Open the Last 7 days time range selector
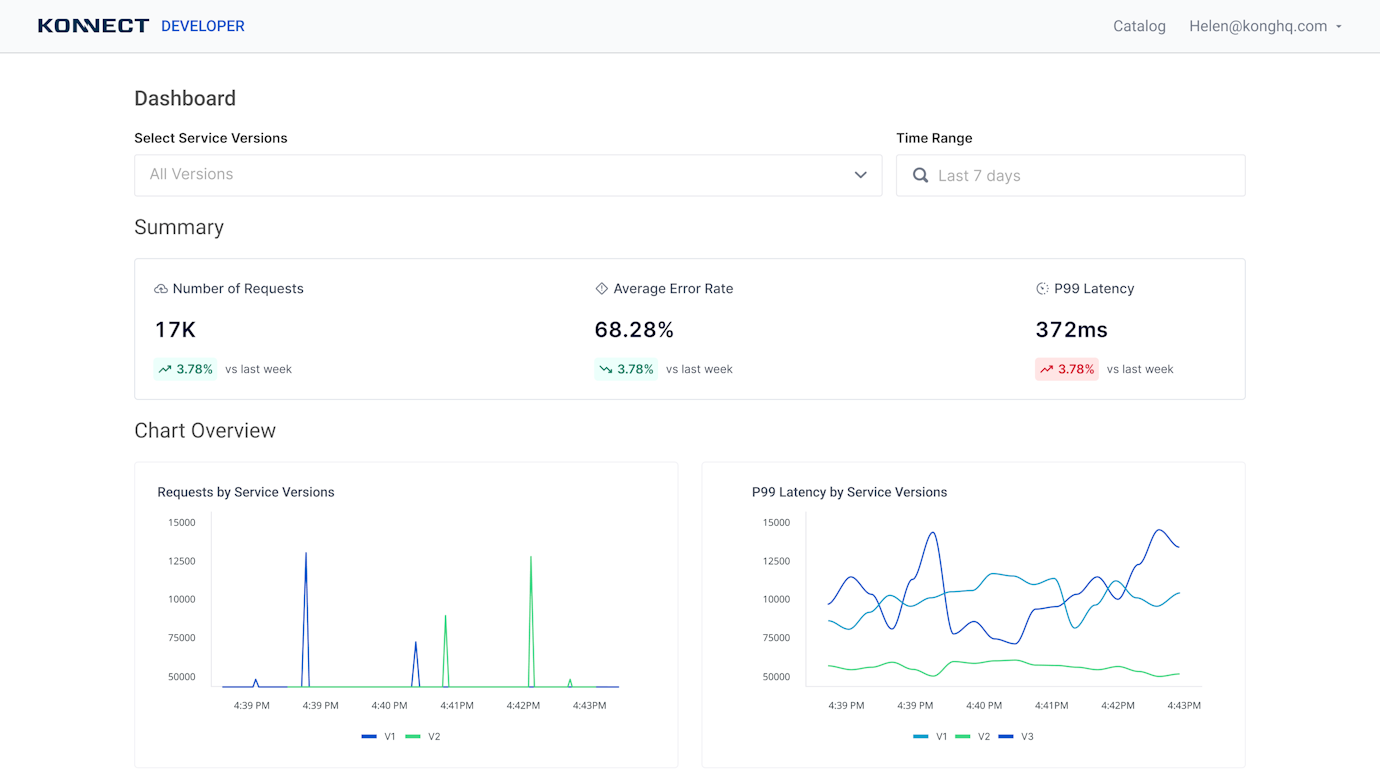Viewport: 1380px width, 776px height. pos(1070,175)
